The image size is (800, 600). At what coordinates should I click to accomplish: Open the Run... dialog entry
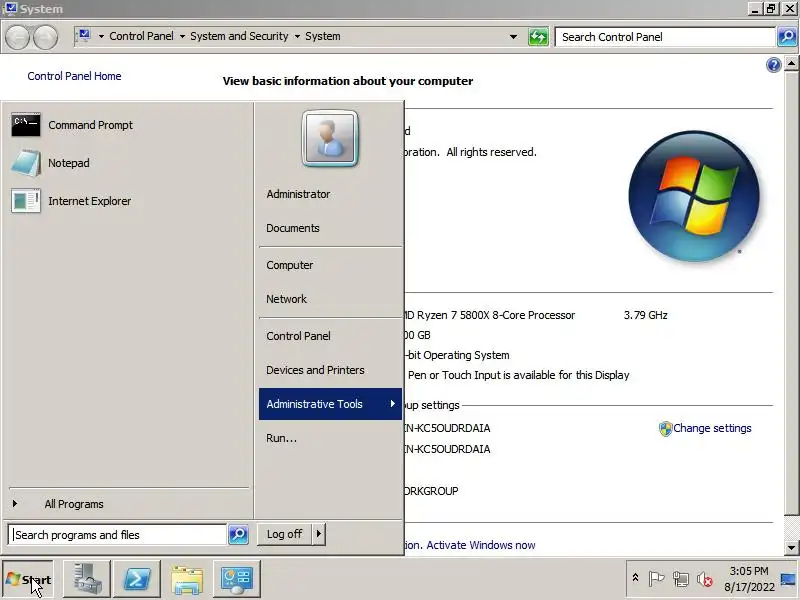330,438
